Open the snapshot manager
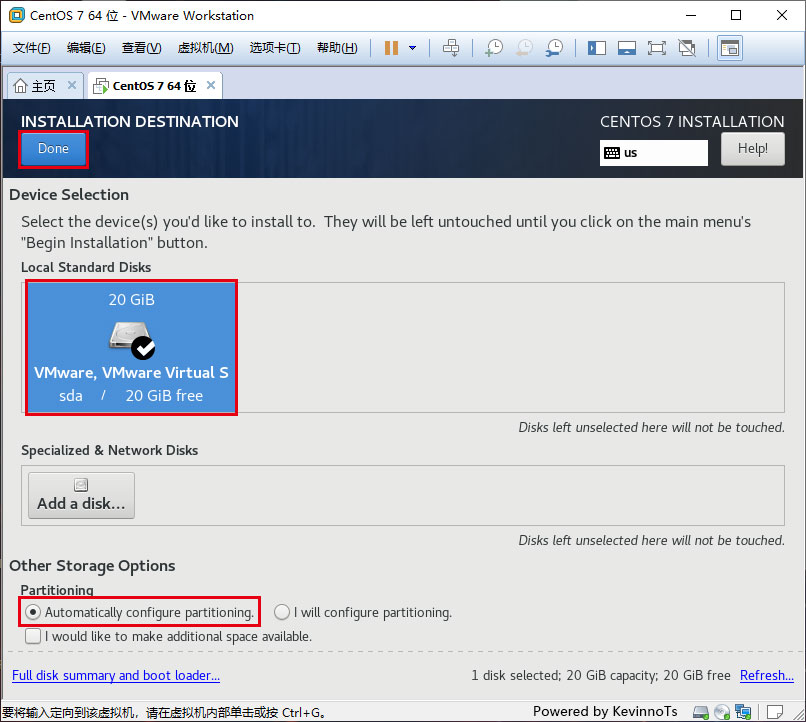This screenshot has width=806, height=722. [x=555, y=48]
